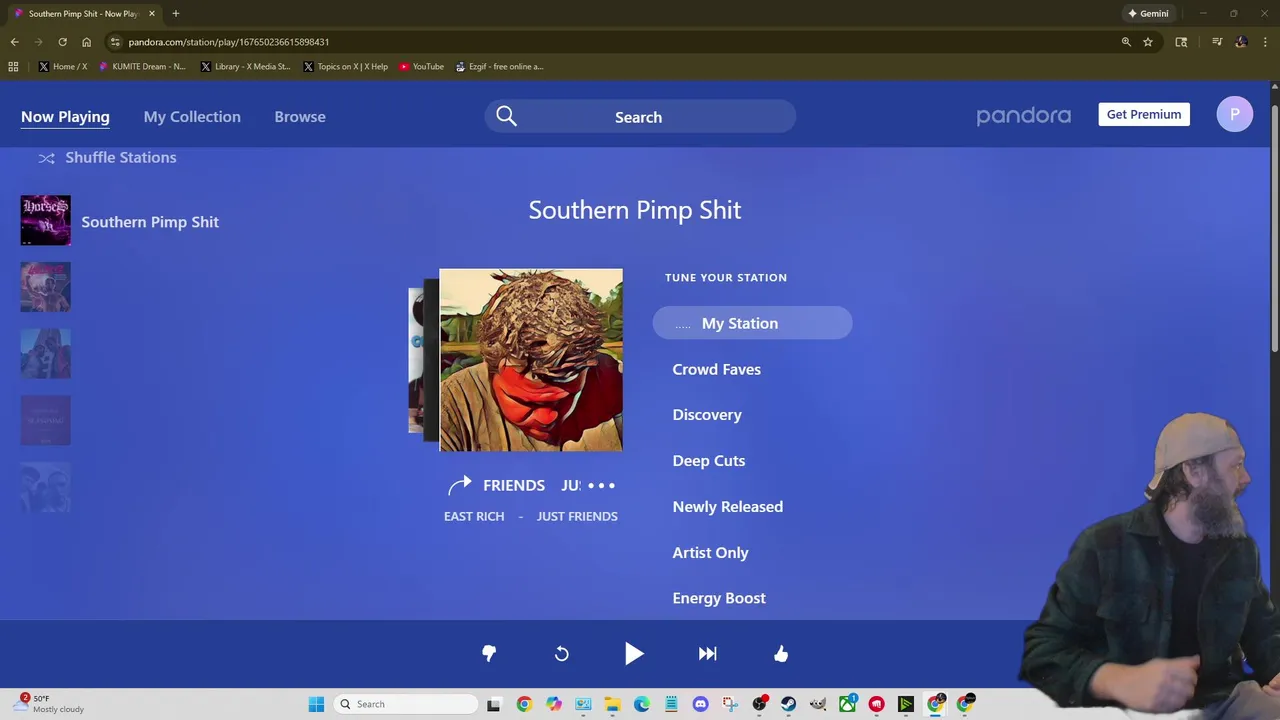Open the media controls icon in Chrome
This screenshot has height=720, width=1280.
coord(1217,42)
